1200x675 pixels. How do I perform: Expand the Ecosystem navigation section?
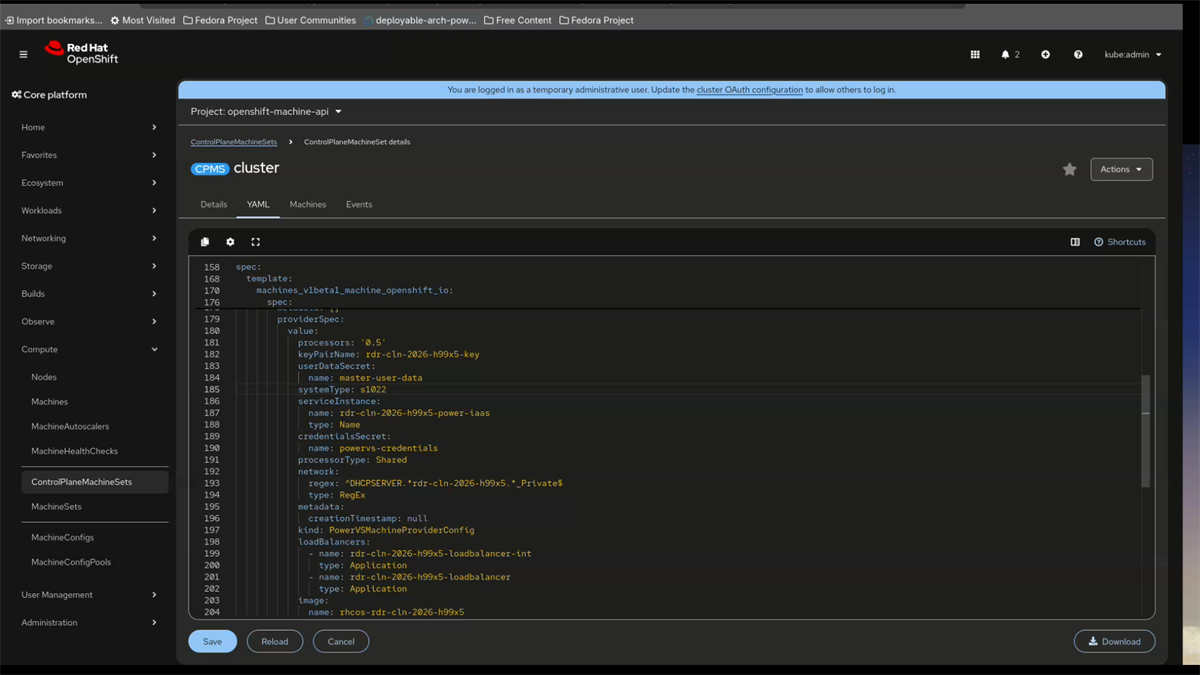pos(89,183)
